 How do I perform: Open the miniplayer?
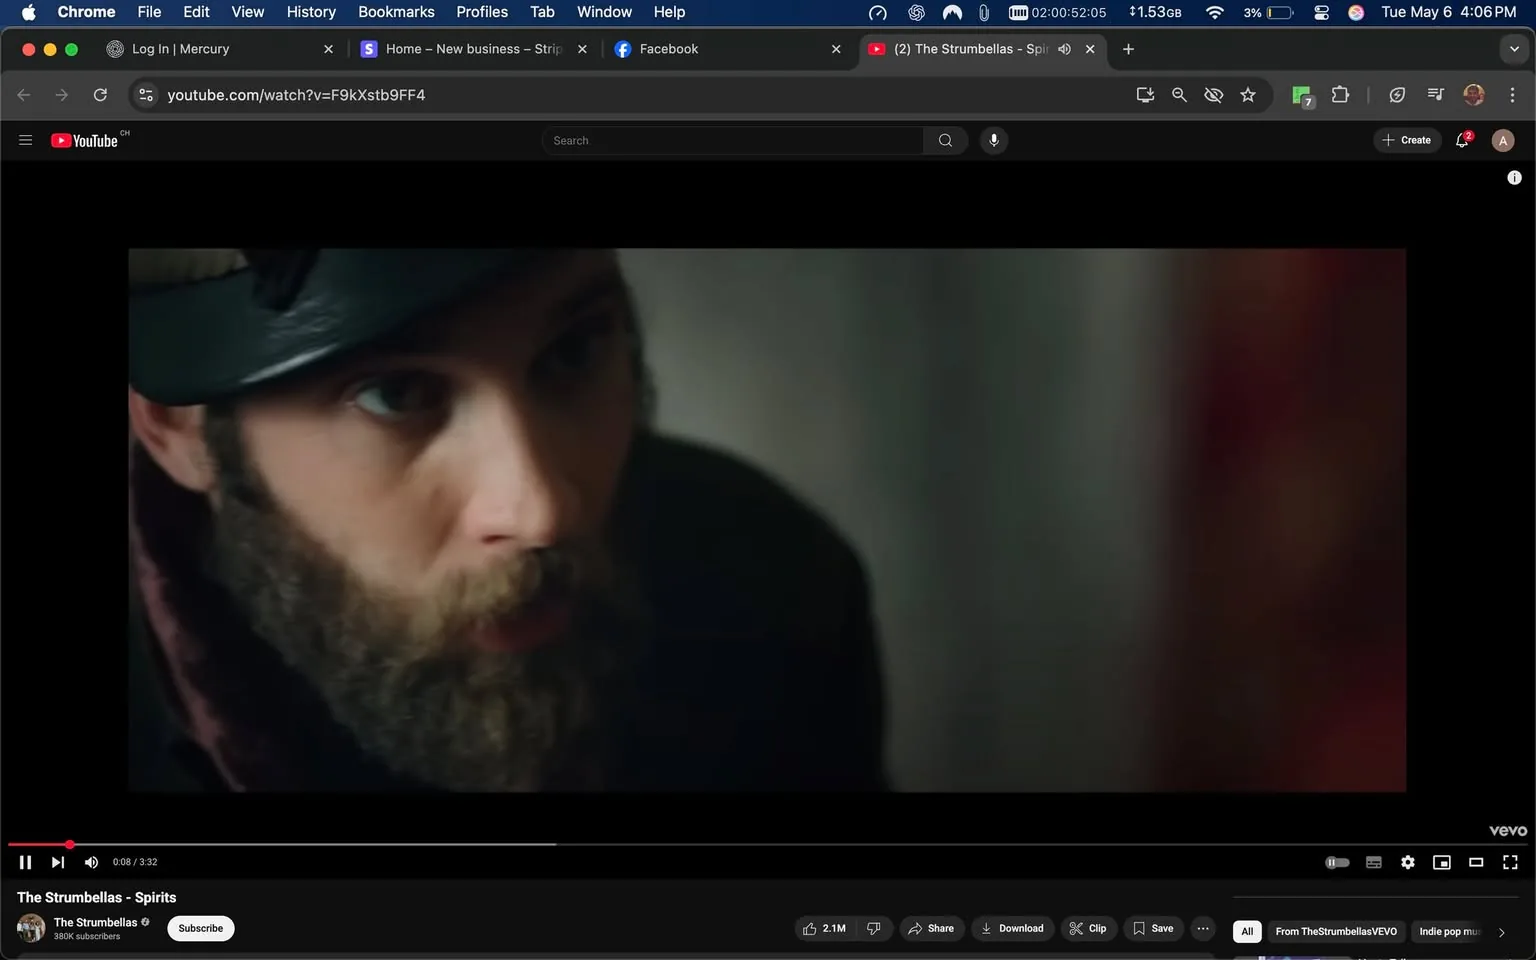1442,862
